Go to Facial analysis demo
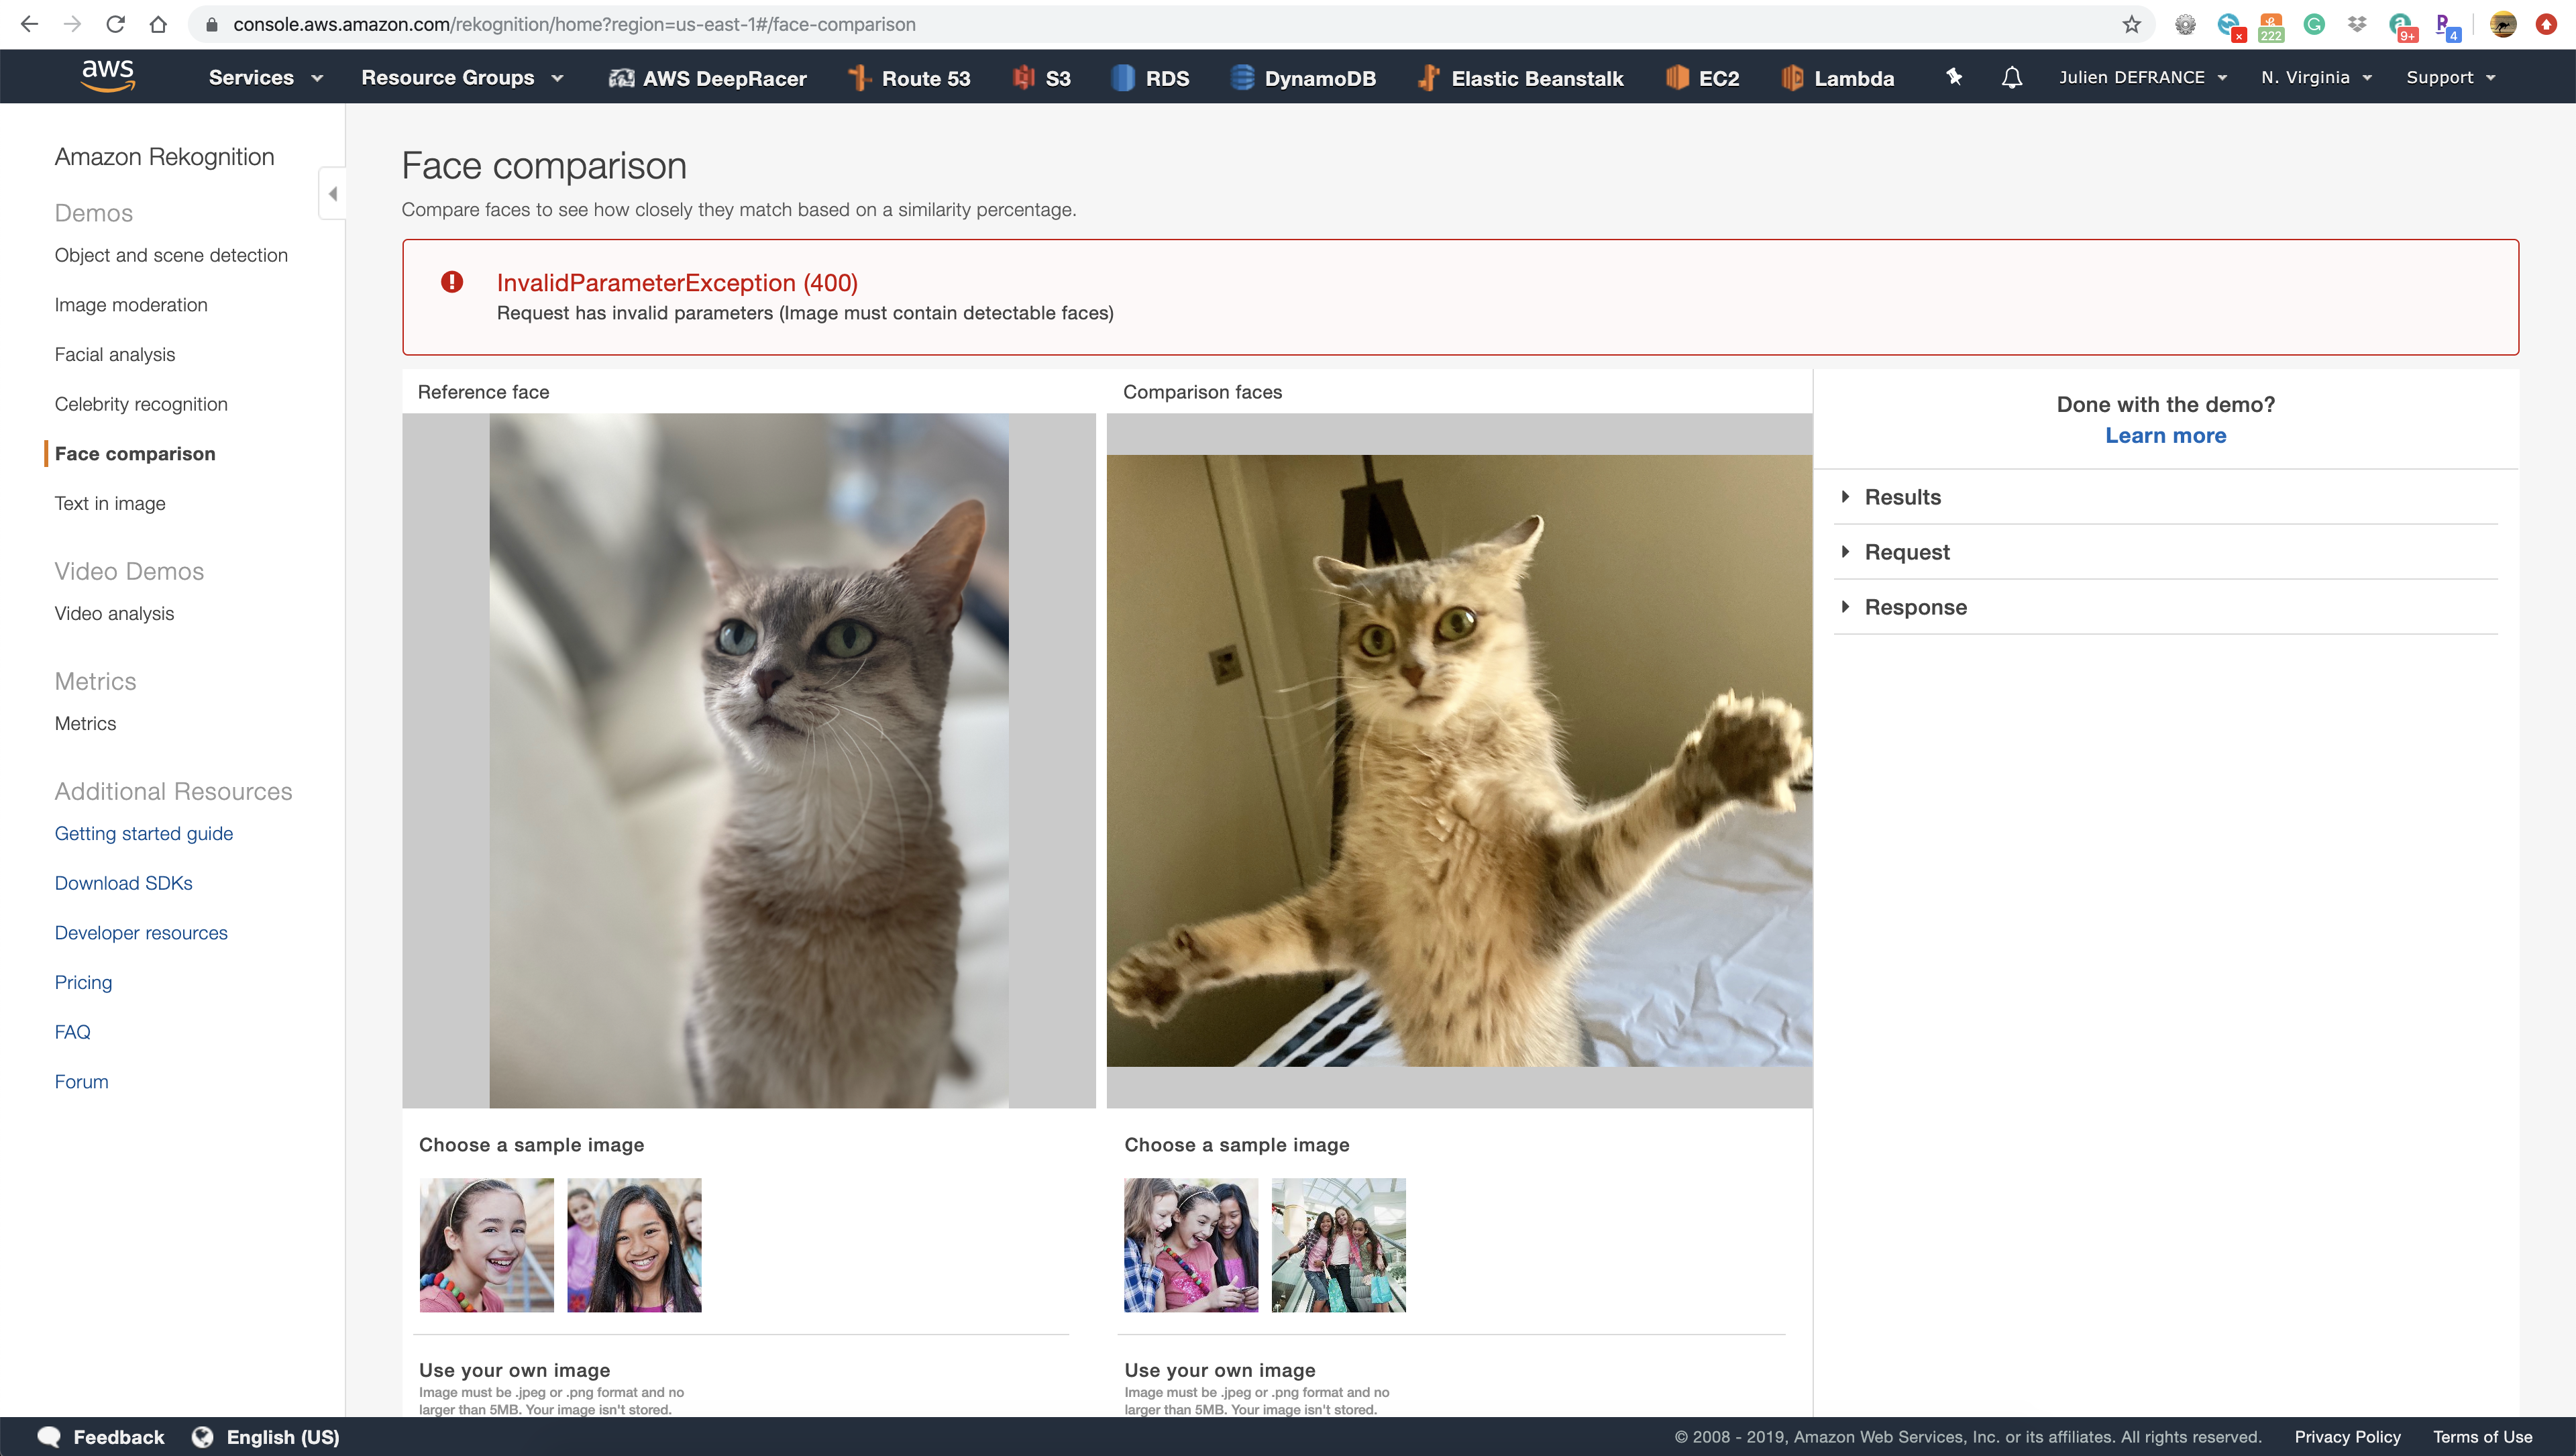Viewport: 2576px width, 1456px height. click(115, 354)
